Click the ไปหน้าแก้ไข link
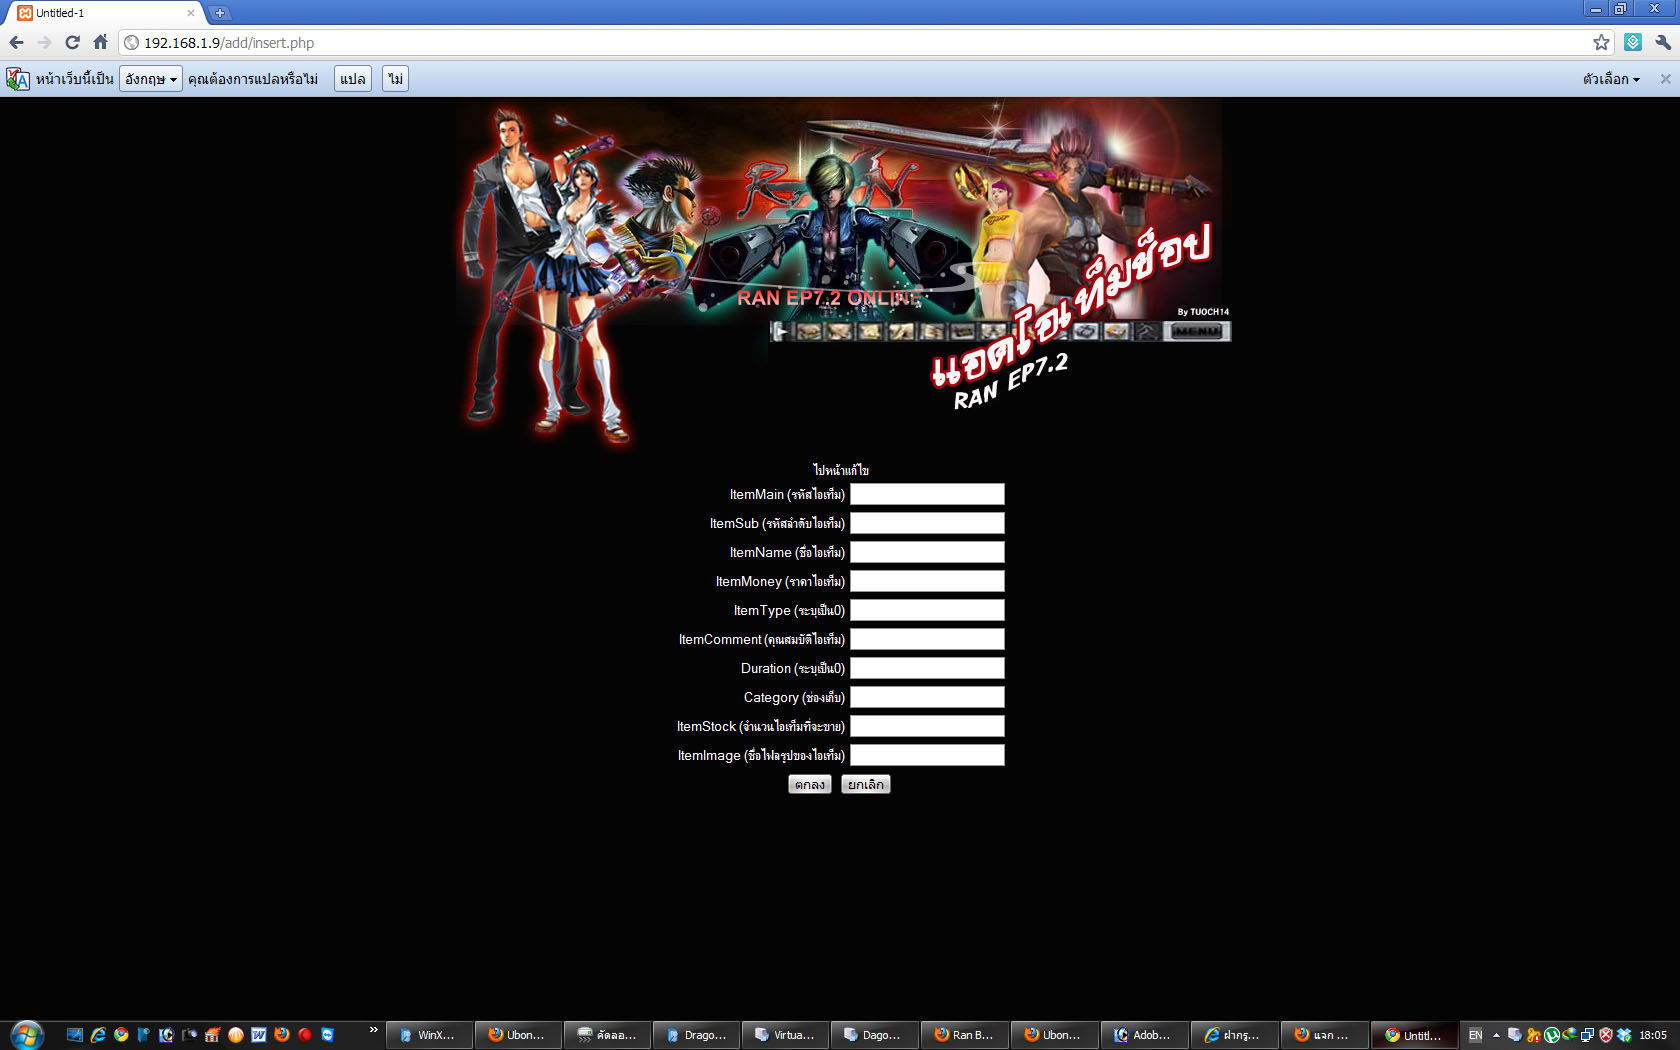 pyautogui.click(x=841, y=470)
